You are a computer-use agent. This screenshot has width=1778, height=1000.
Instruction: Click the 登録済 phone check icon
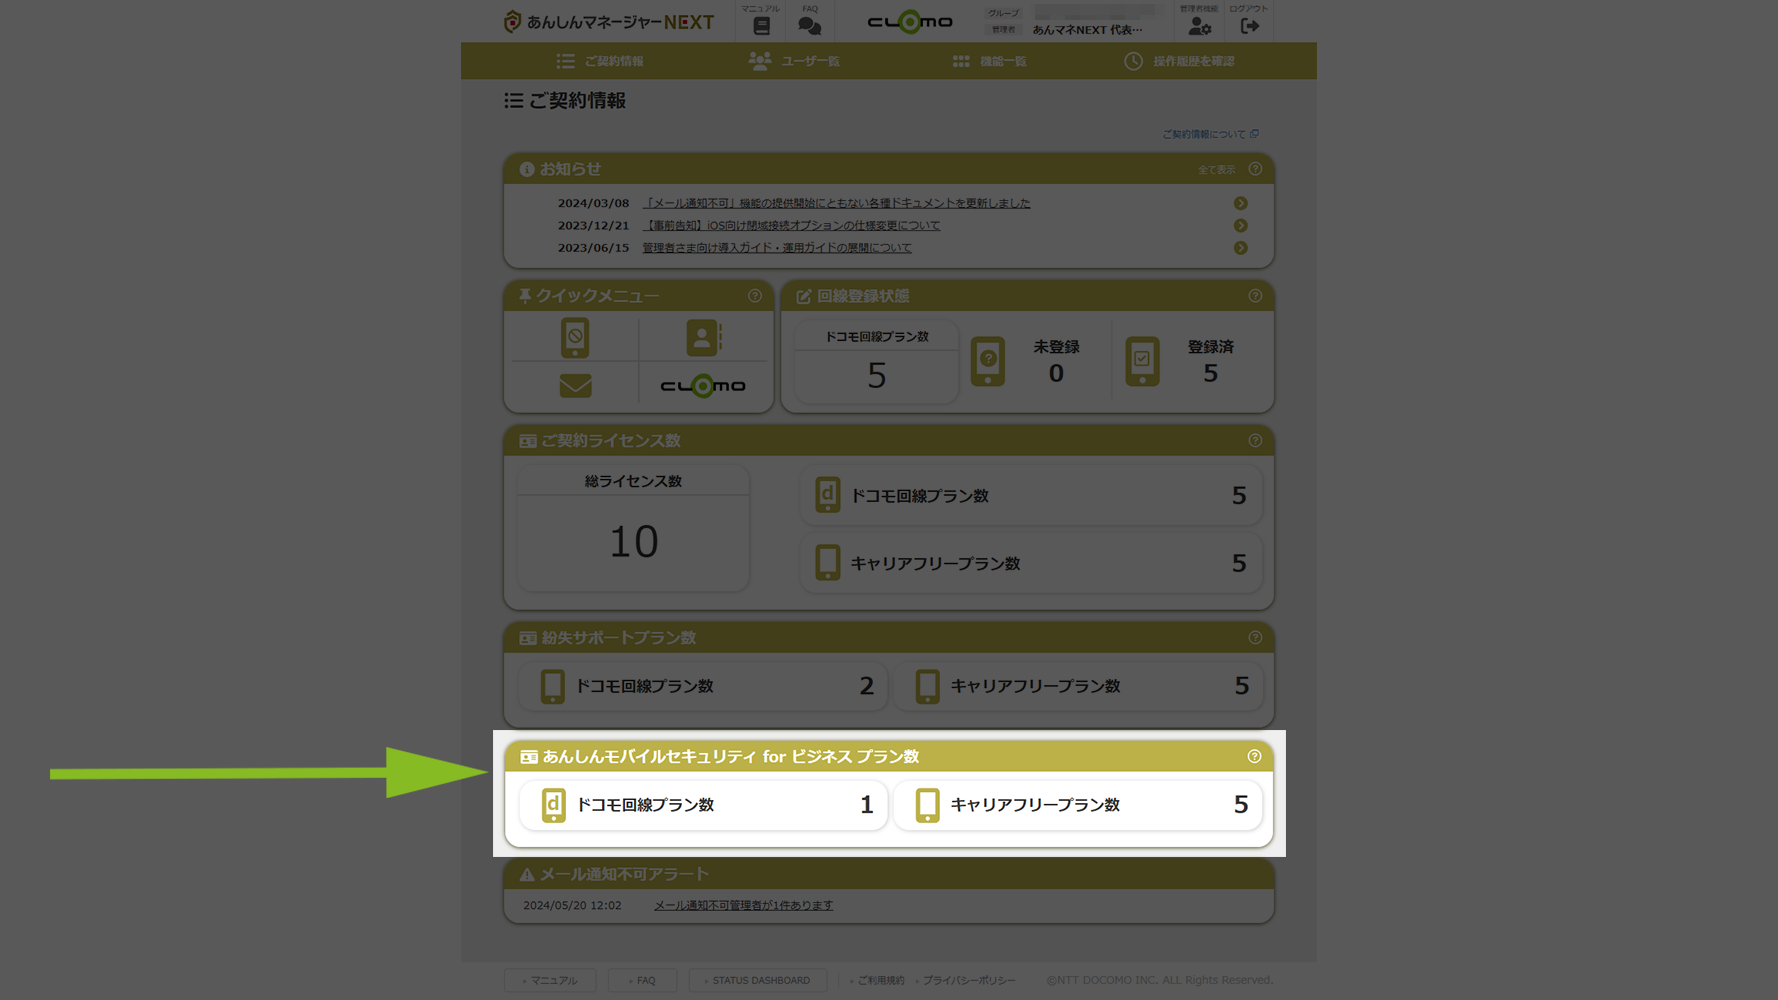(1142, 361)
